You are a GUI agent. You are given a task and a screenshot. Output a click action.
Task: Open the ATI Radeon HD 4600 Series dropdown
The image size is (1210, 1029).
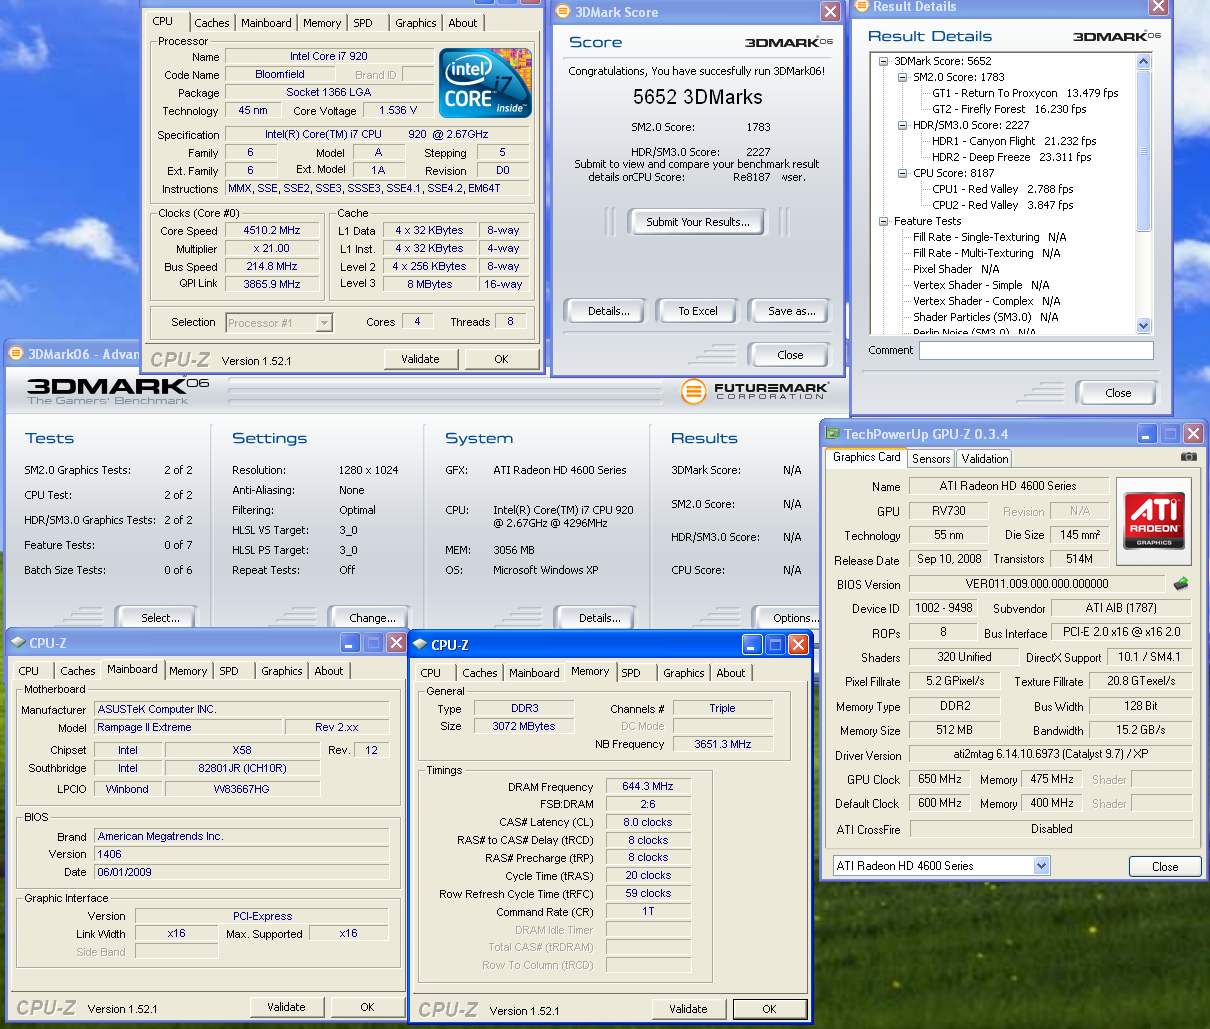click(x=1041, y=866)
